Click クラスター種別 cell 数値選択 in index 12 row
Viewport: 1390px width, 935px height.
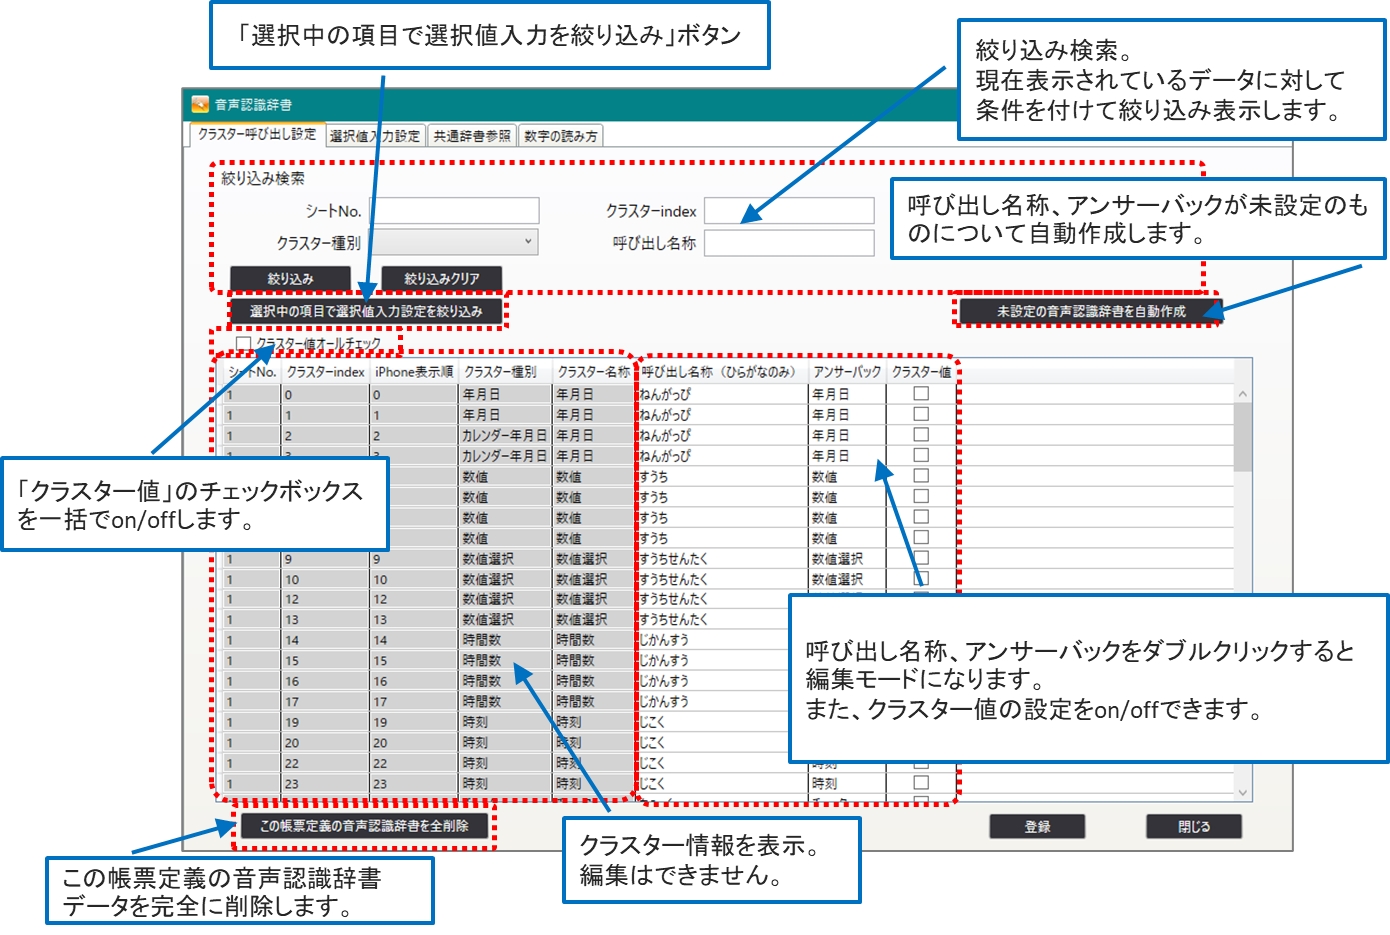coord(505,599)
